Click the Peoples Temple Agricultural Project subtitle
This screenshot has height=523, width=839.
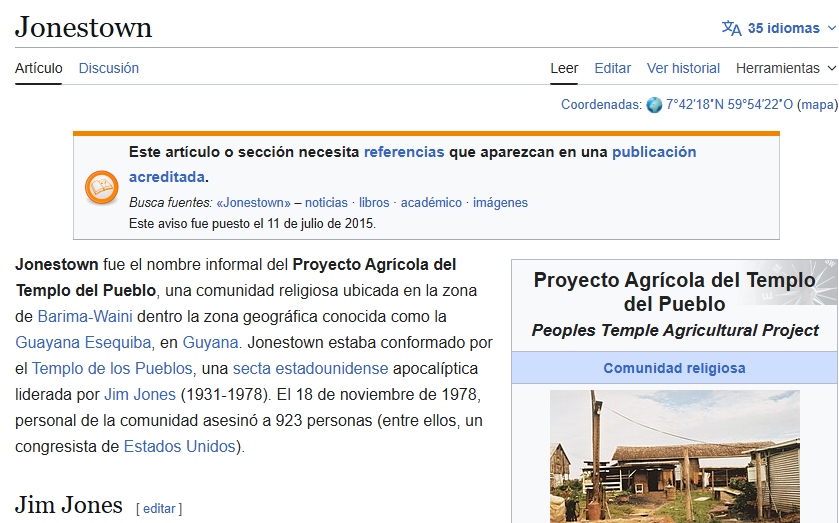[675, 330]
